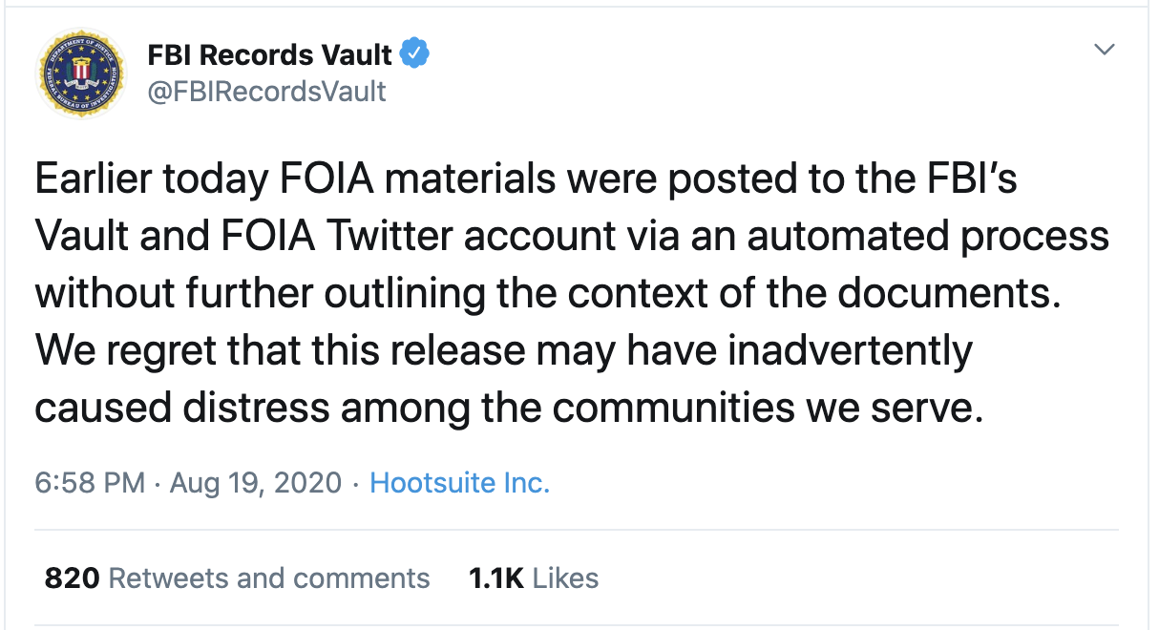Click the blue verified checkmark badge
Image resolution: width=1159 pixels, height=630 pixels.
(x=415, y=55)
